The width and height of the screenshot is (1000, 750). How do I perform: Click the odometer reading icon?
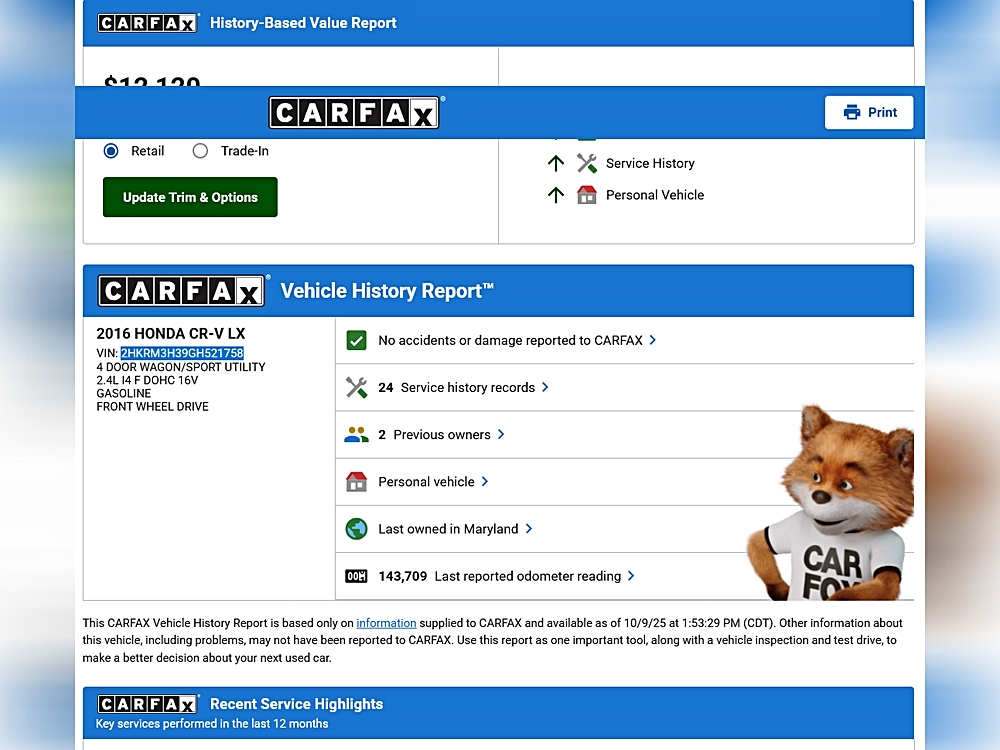coord(356,576)
